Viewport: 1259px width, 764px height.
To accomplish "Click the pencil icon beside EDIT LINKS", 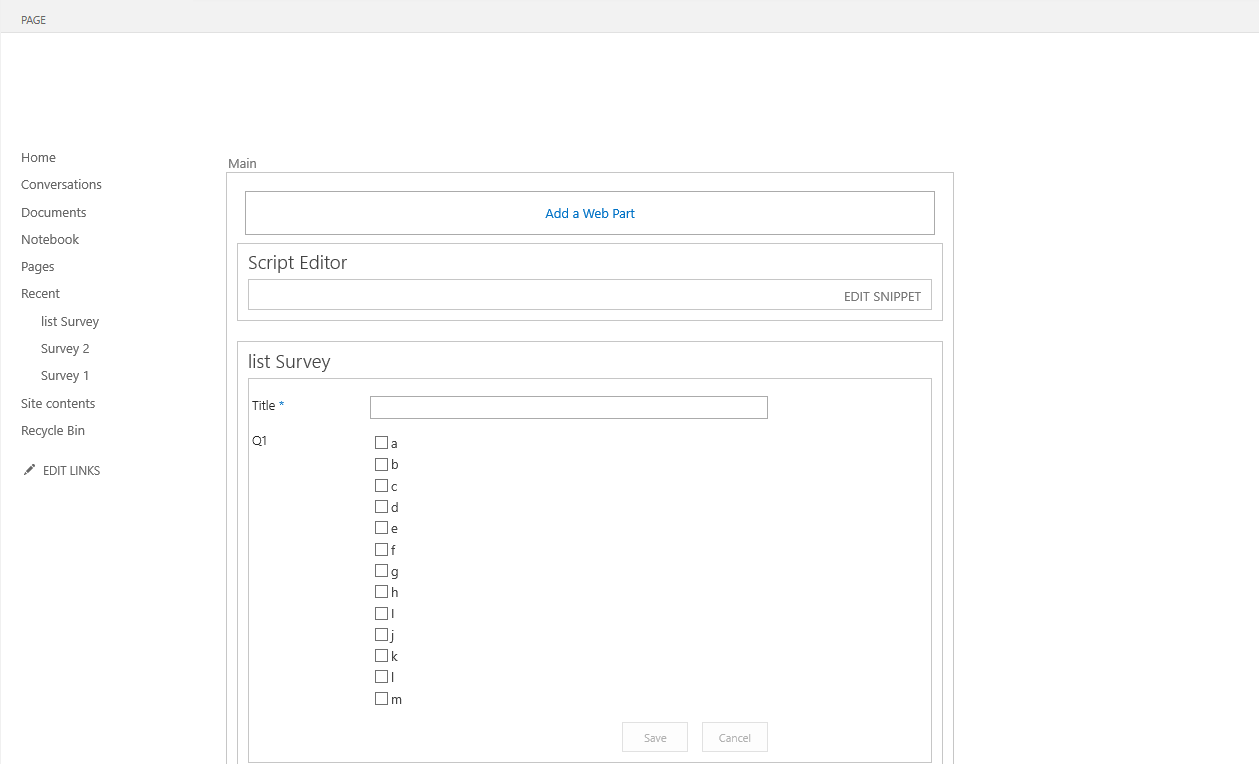I will (x=30, y=470).
